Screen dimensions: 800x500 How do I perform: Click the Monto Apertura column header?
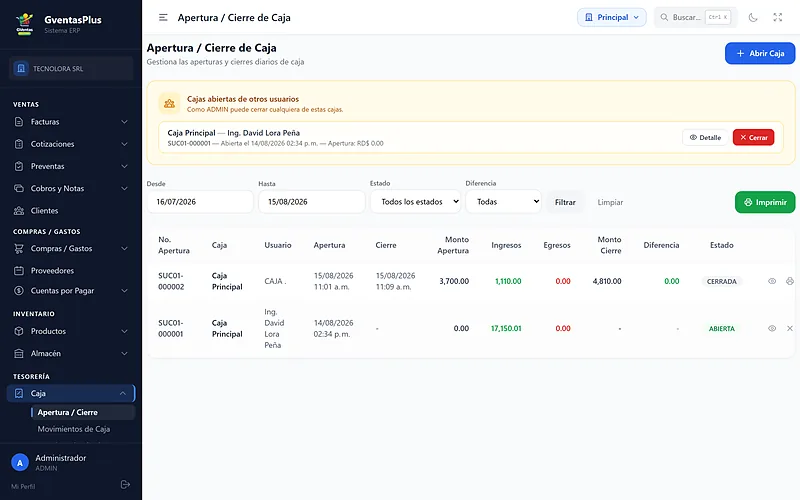453,245
